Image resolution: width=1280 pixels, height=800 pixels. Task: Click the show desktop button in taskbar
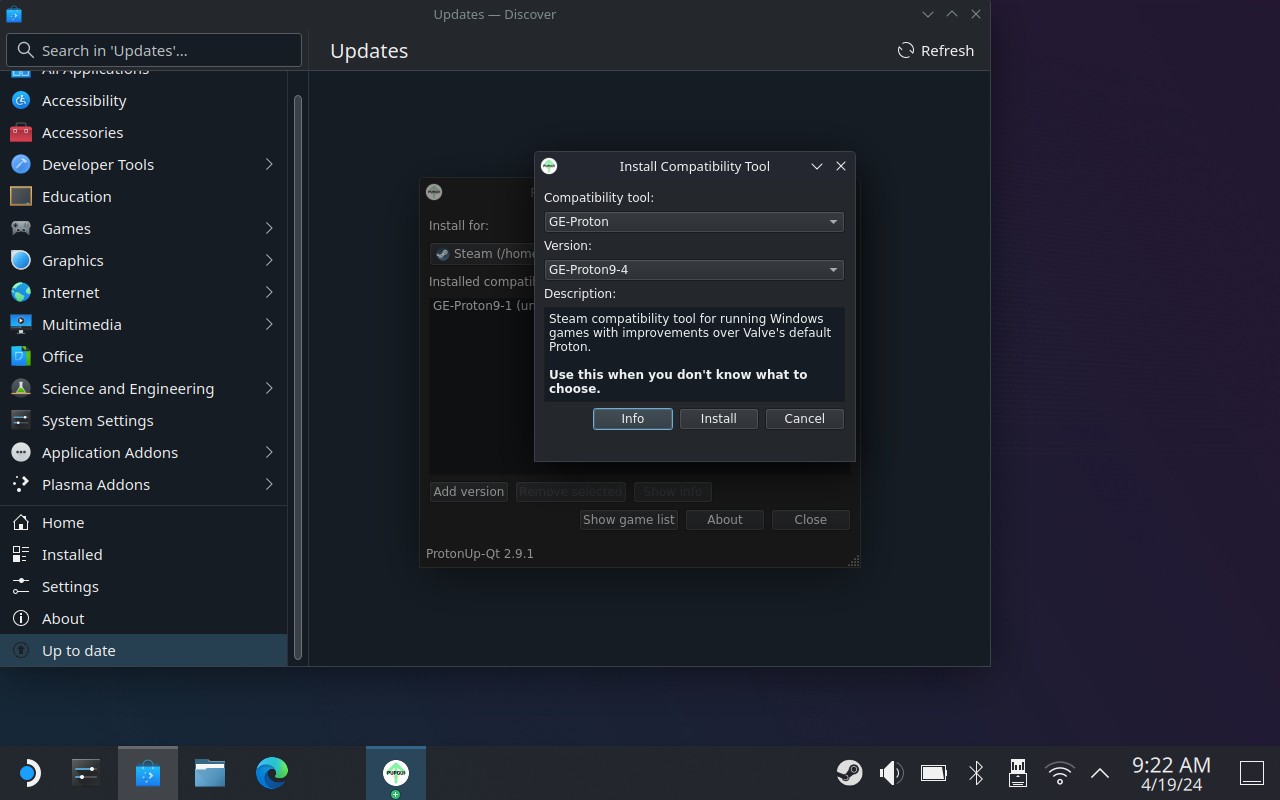coord(1252,773)
